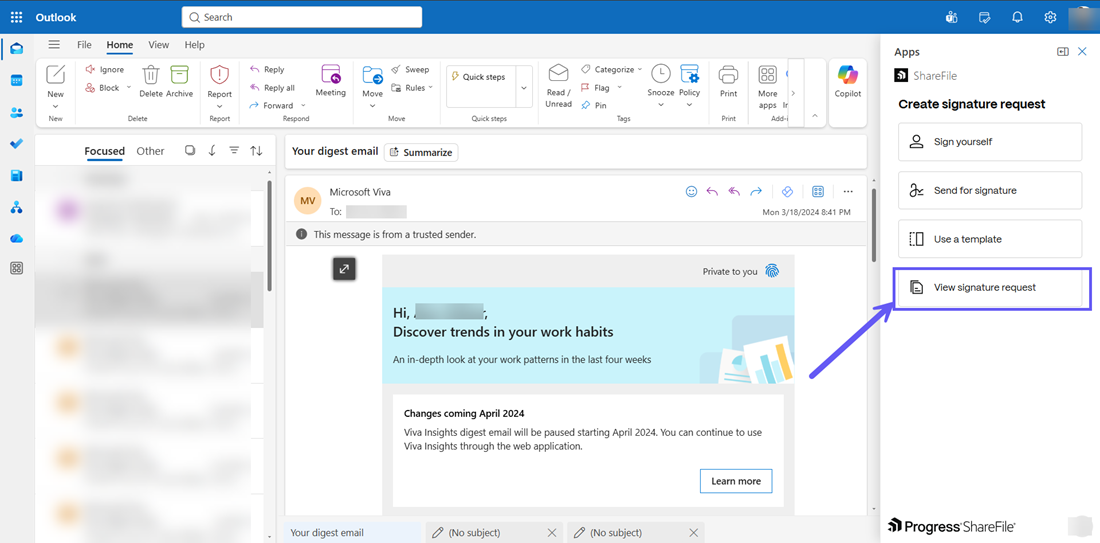The width and height of the screenshot is (1100, 543).
Task: Switch to Your digest email bottom tab
Action: (x=354, y=532)
